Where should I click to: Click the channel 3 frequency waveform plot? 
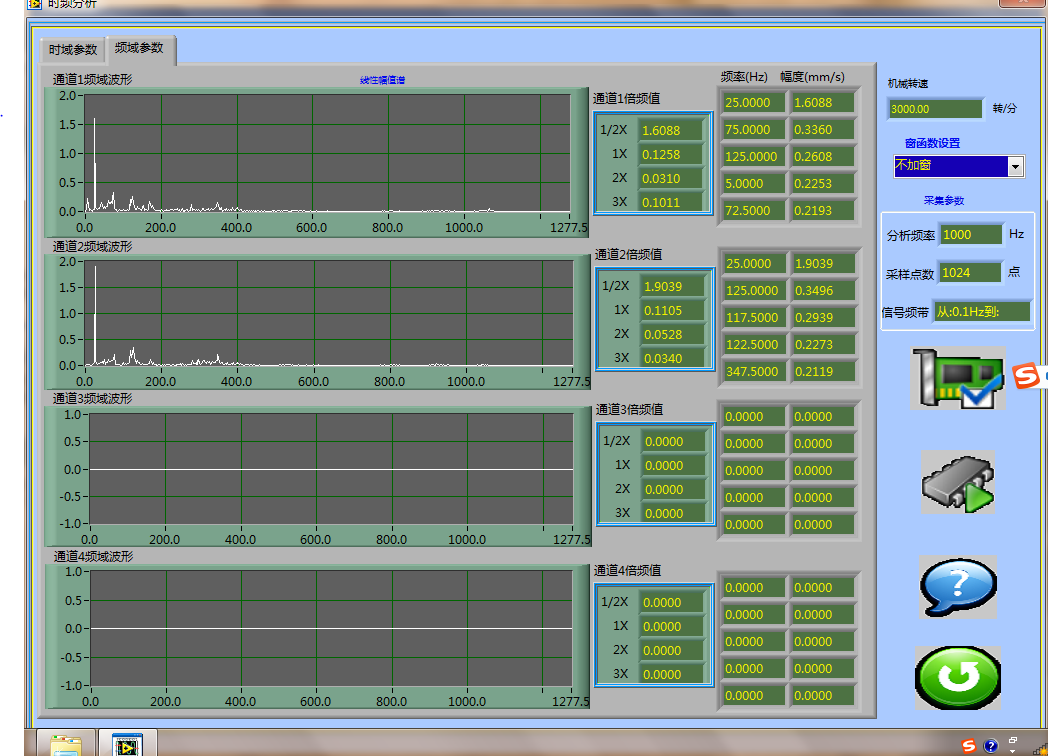pyautogui.click(x=330, y=469)
